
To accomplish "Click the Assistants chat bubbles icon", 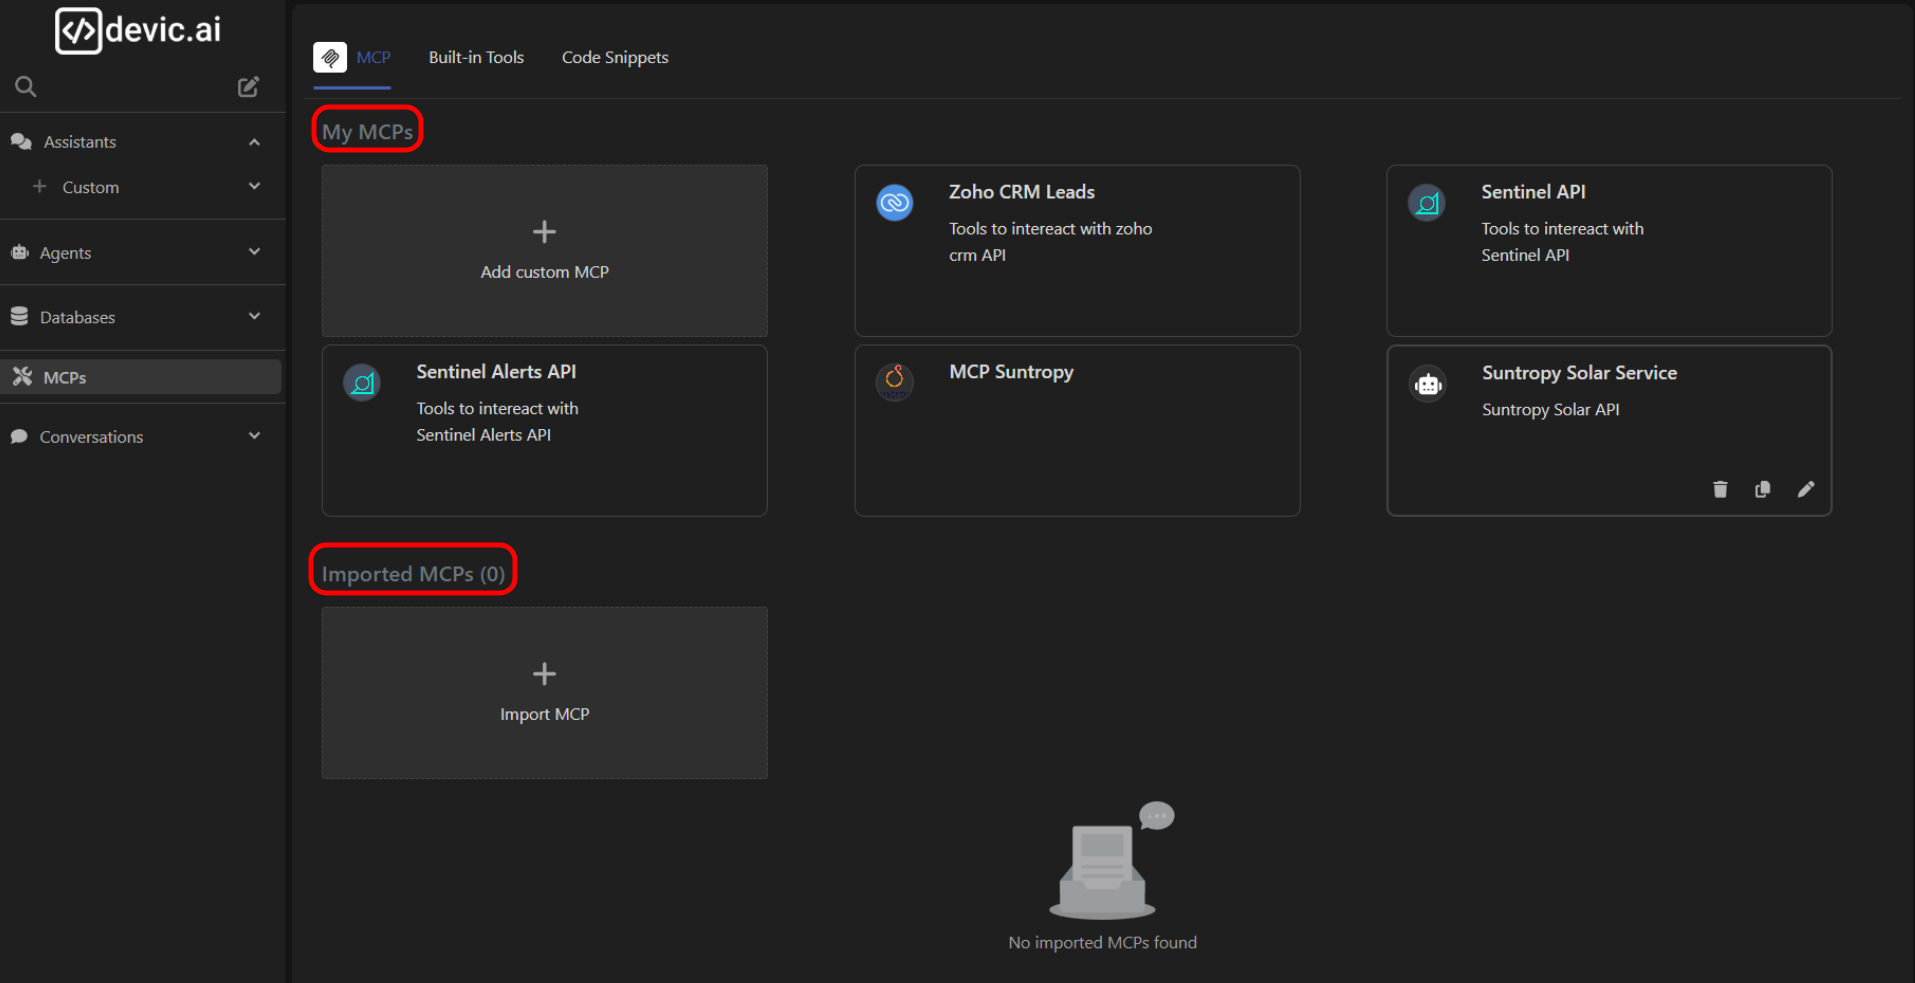I will click(x=21, y=142).
